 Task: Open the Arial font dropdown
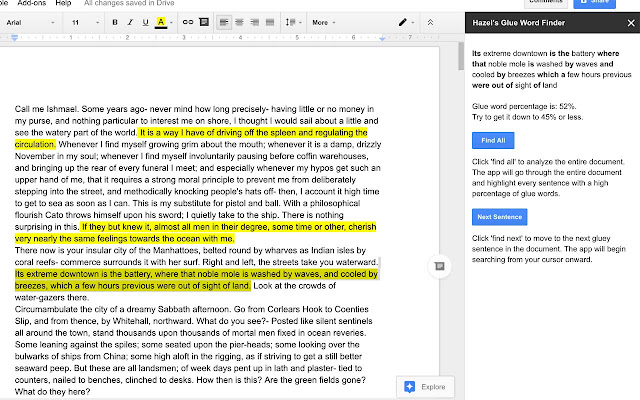coord(28,21)
